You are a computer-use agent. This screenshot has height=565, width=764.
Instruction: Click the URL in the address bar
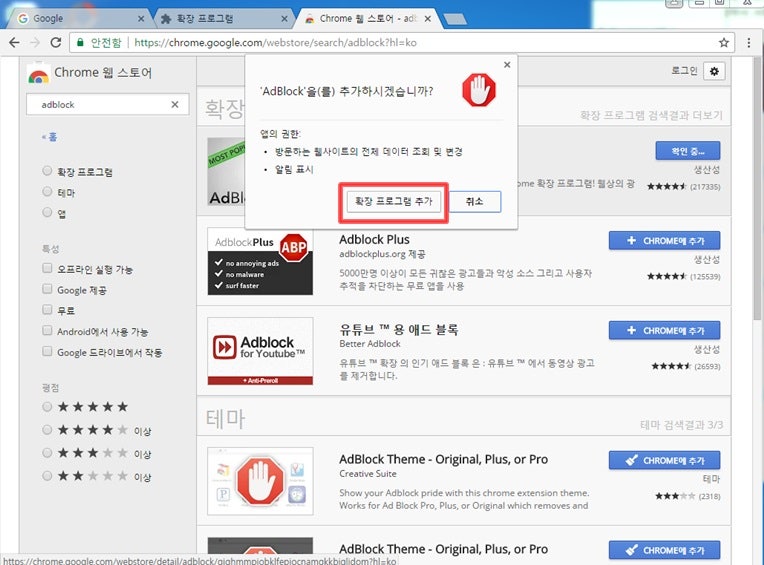[x=275, y=43]
